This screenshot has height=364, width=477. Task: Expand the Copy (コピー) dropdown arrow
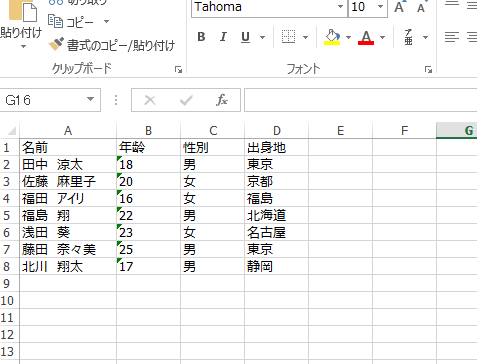(x=106, y=22)
